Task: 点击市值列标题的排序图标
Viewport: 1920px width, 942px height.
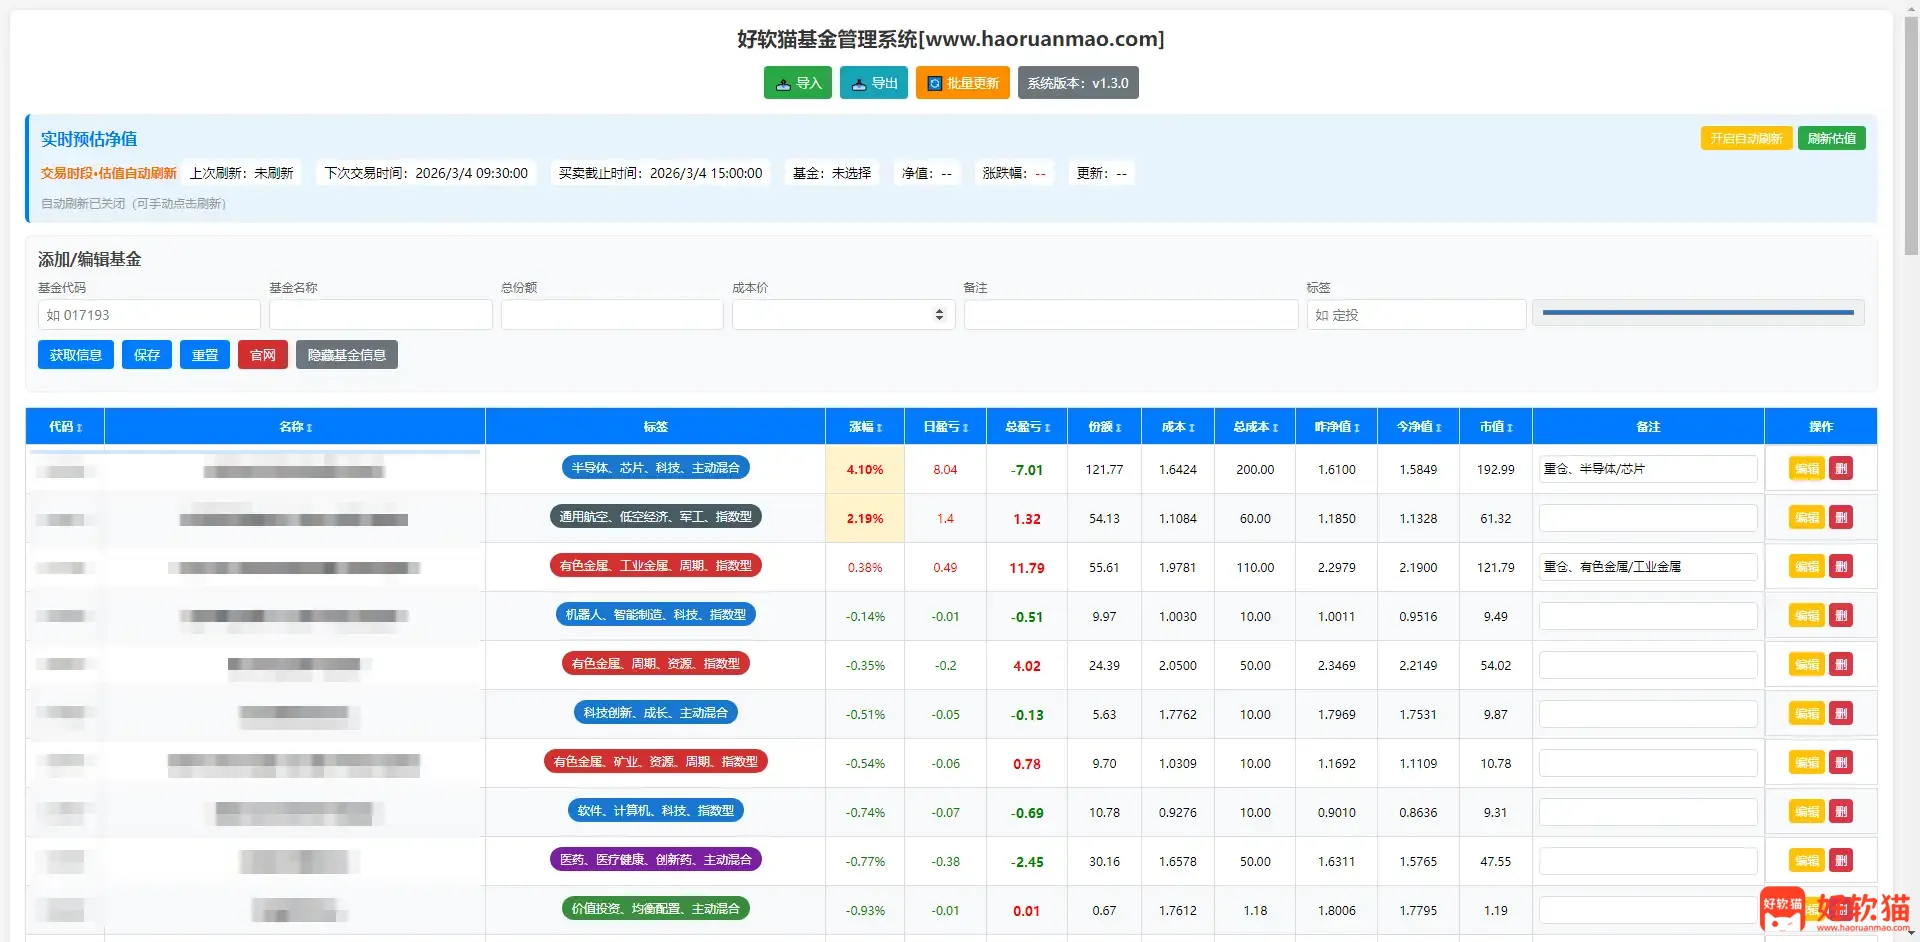Action: point(1511,426)
